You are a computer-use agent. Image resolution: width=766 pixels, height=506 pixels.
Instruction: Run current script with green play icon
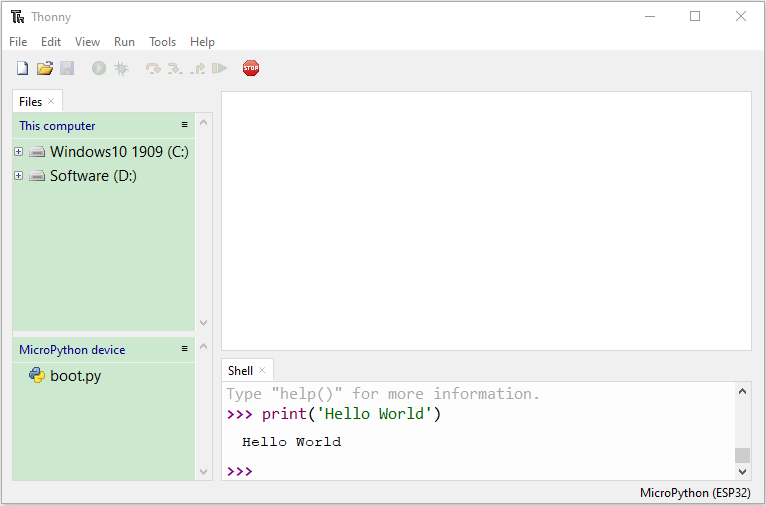[x=99, y=68]
